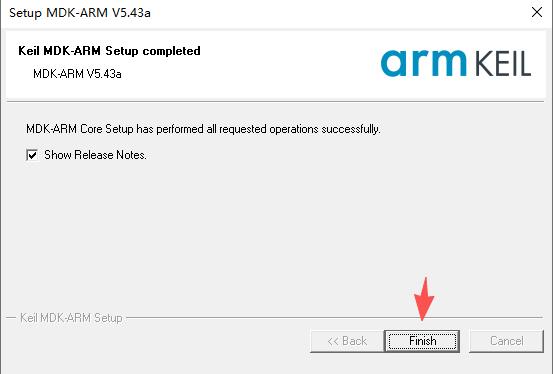This screenshot has width=553, height=374.
Task: Click the "Keil MDK-ARM Setup" footer label
Action: (71, 318)
